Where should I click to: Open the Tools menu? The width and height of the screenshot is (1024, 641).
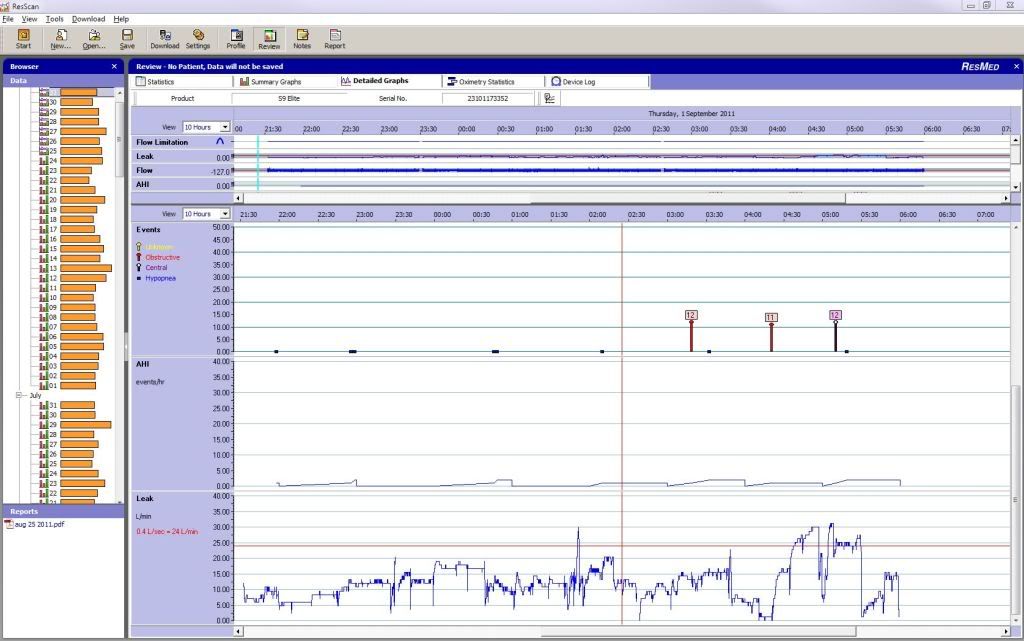coord(55,19)
